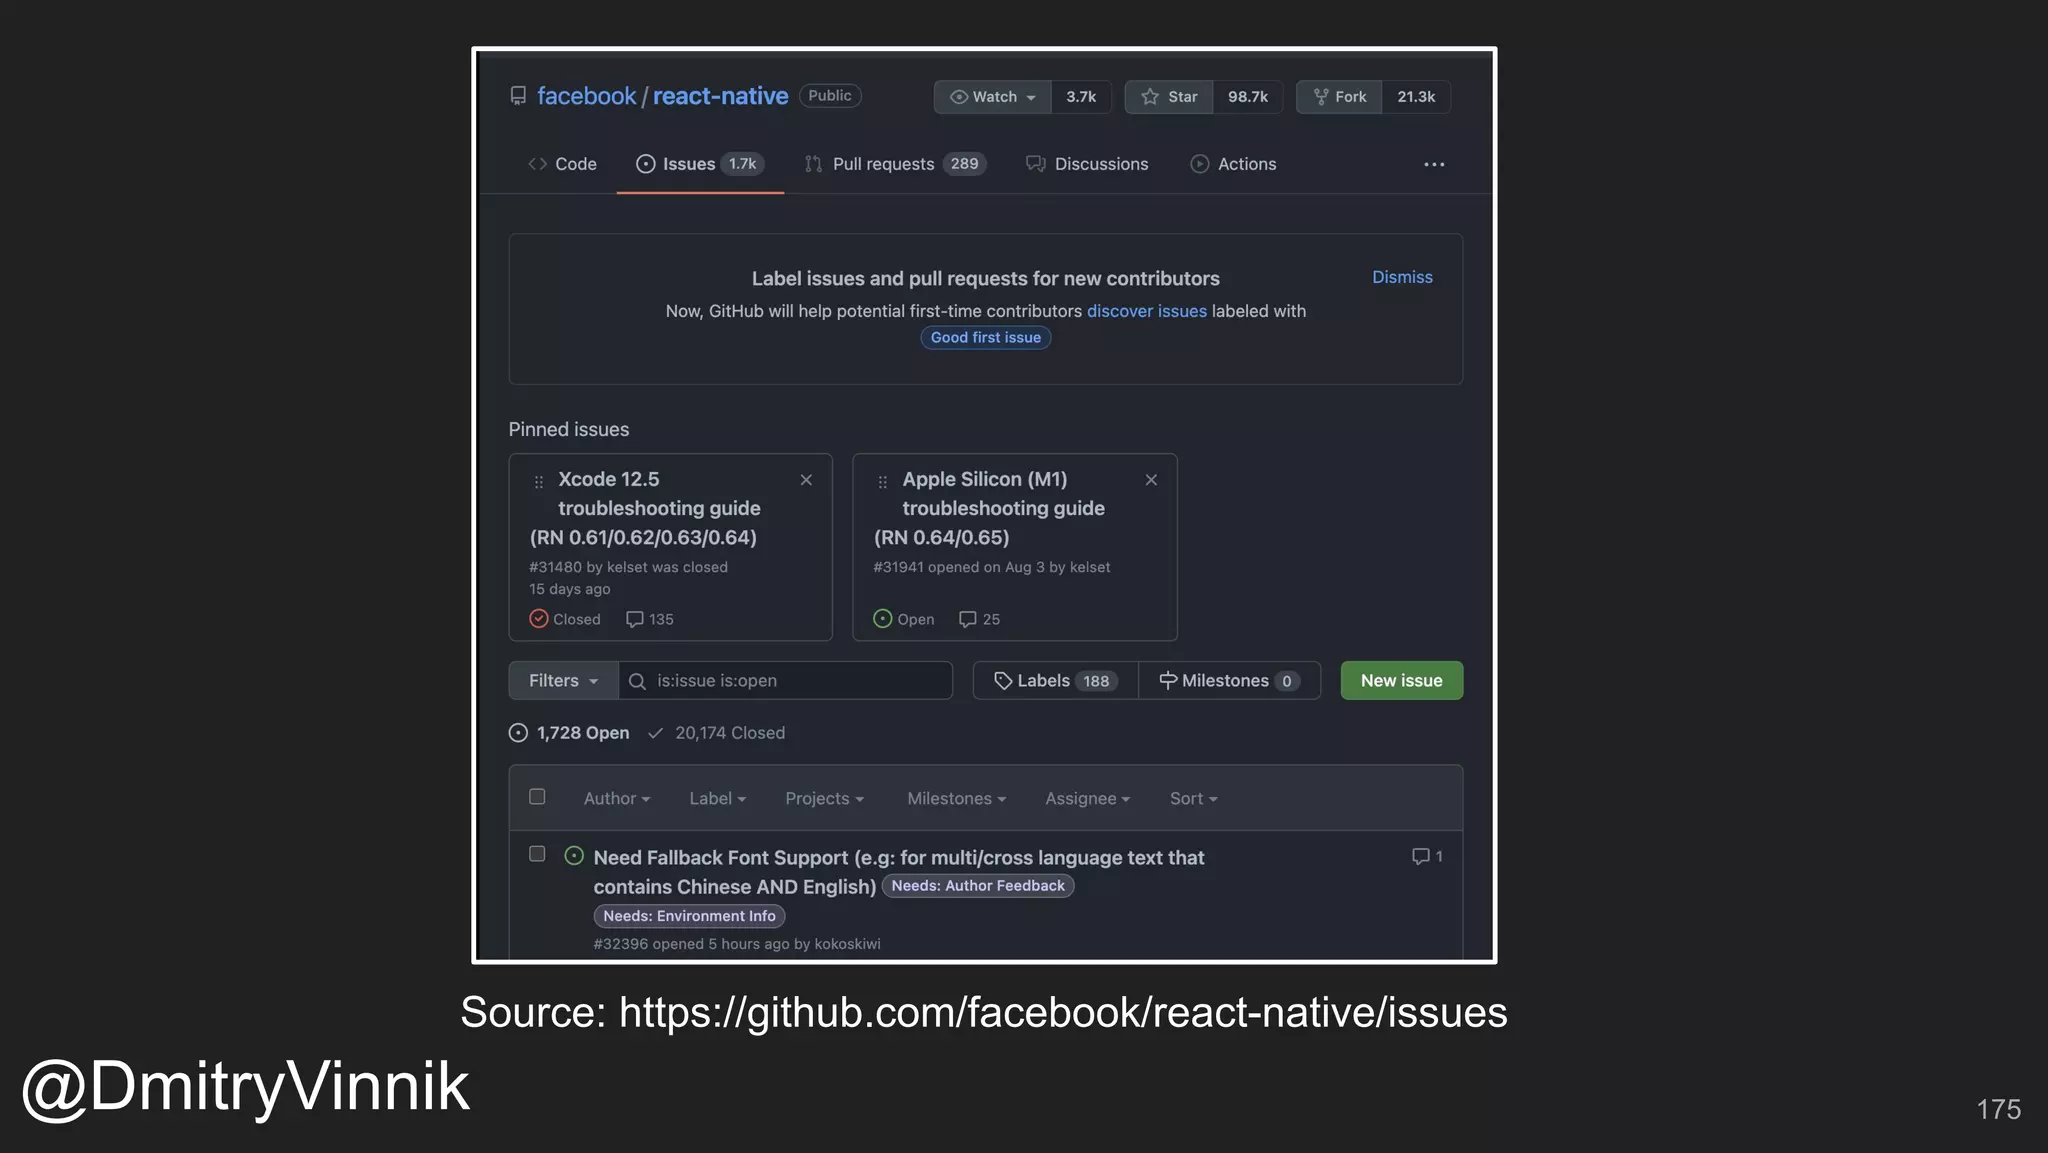Open the react-native repository link
Viewport: 2048px width, 1153px height.
(x=720, y=96)
